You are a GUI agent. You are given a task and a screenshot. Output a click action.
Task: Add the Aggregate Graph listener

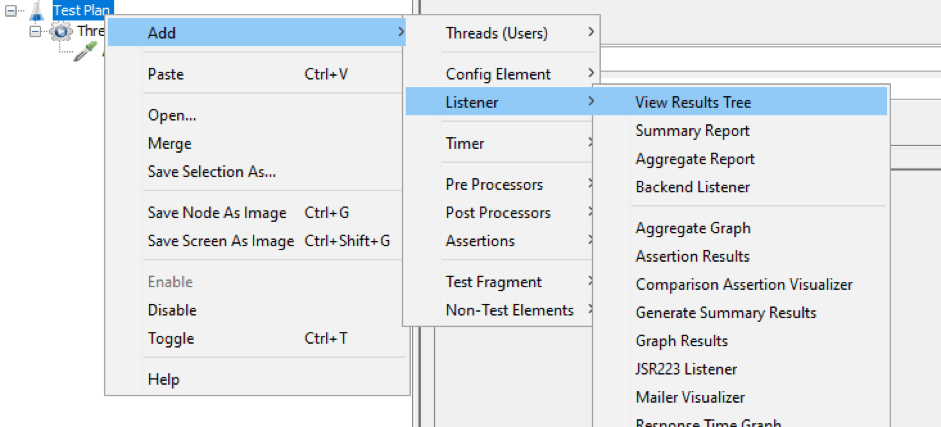pos(693,229)
